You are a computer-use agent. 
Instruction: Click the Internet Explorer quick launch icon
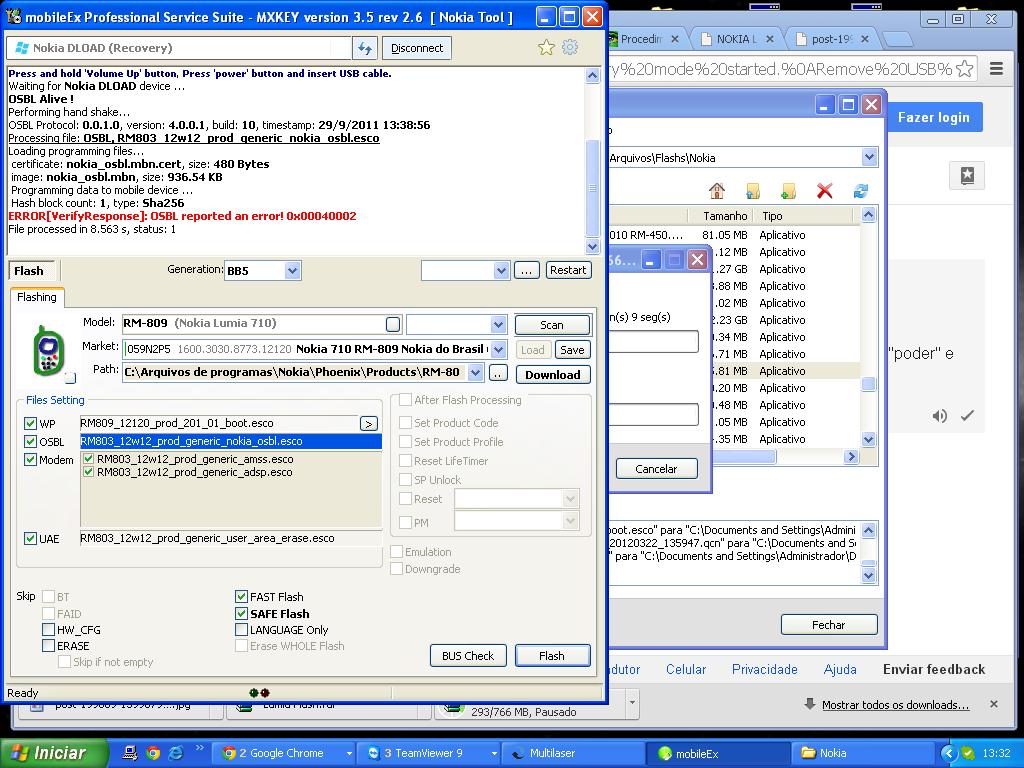(x=176, y=753)
